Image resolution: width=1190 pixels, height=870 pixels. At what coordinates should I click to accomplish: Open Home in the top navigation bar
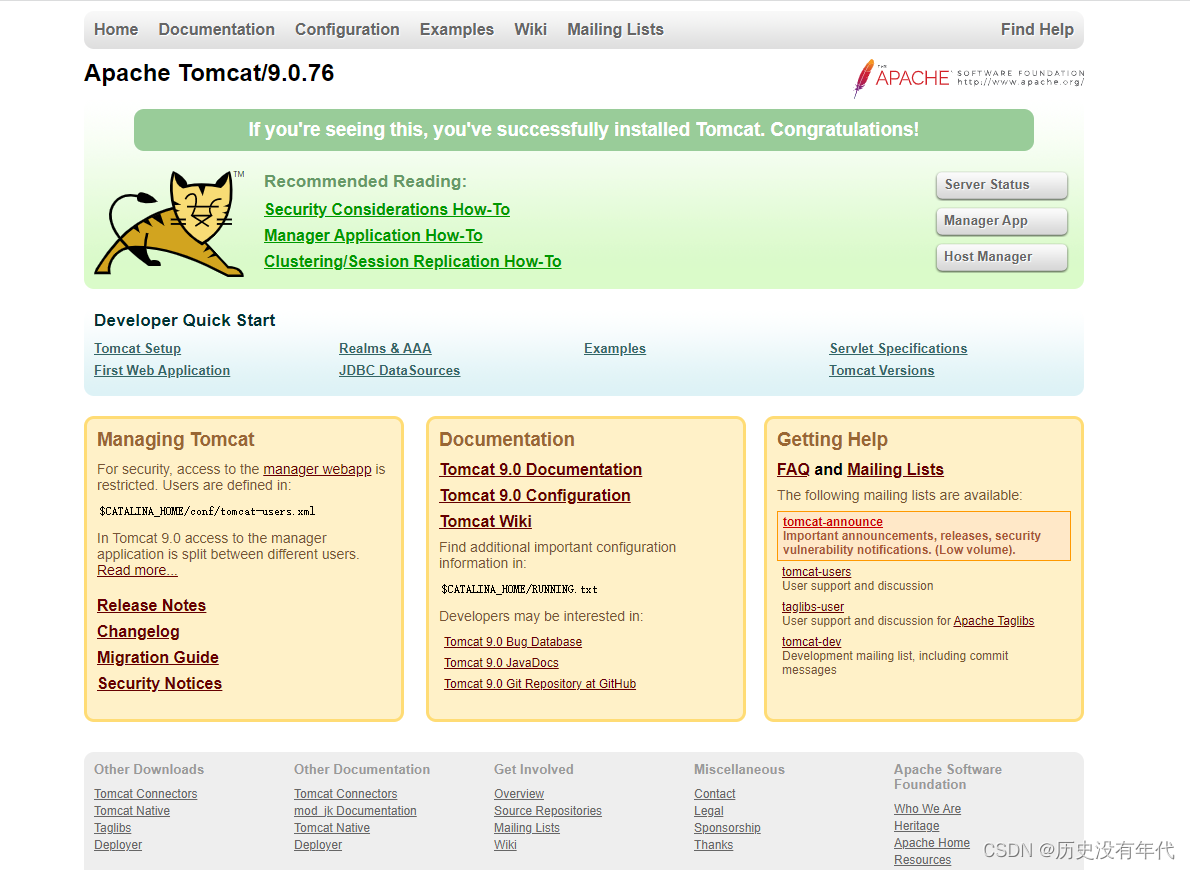116,30
